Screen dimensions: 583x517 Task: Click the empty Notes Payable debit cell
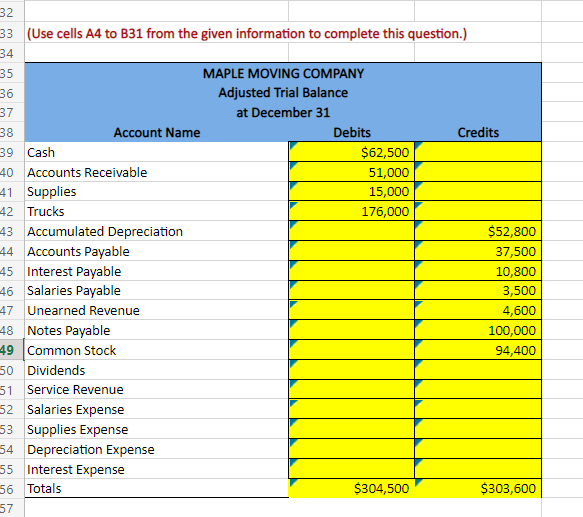pyautogui.click(x=351, y=330)
